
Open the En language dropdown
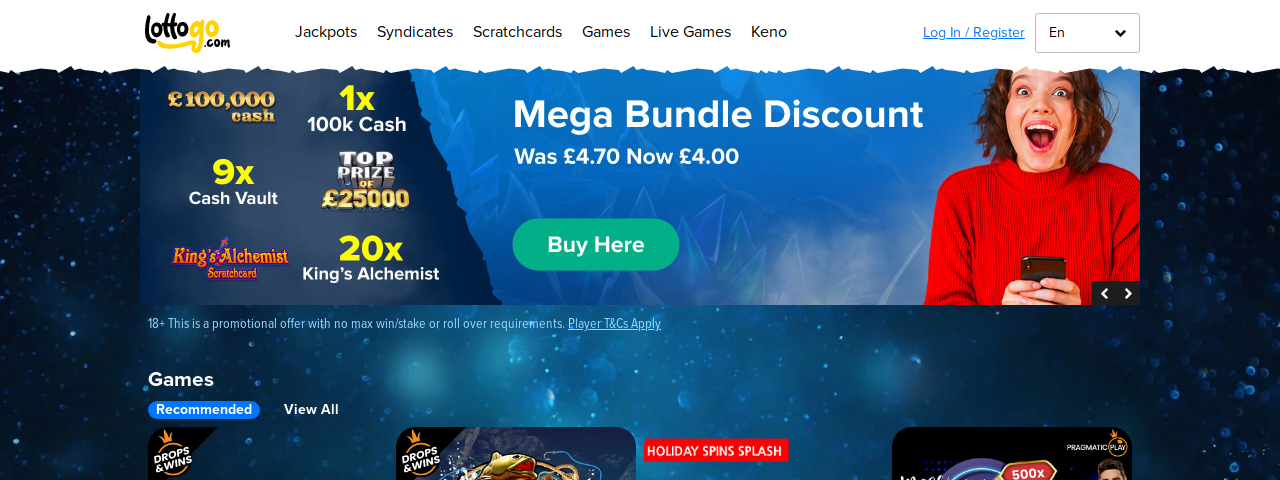coord(1087,33)
